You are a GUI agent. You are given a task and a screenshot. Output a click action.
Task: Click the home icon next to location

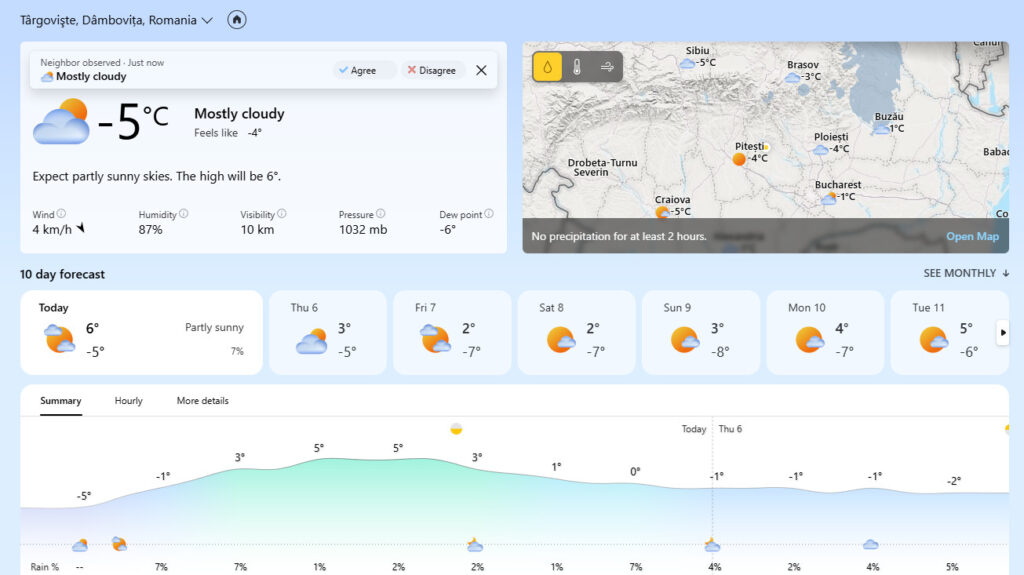[237, 20]
